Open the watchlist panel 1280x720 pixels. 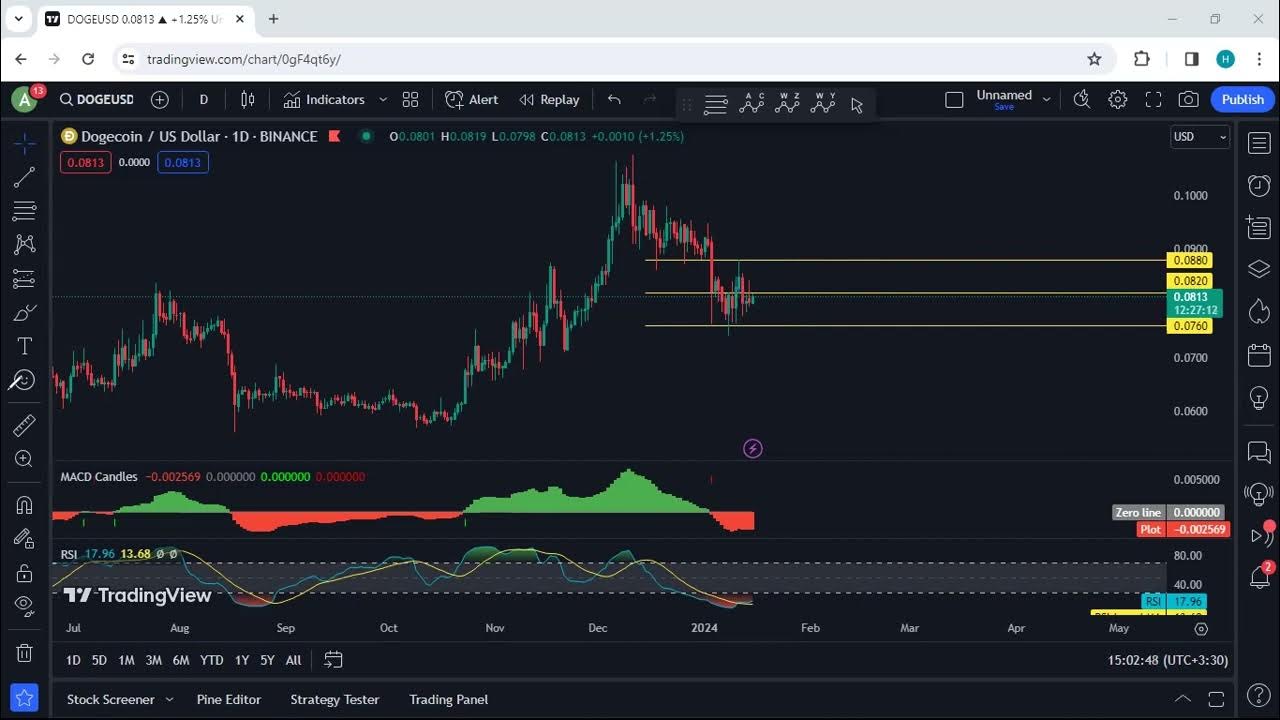[1259, 144]
